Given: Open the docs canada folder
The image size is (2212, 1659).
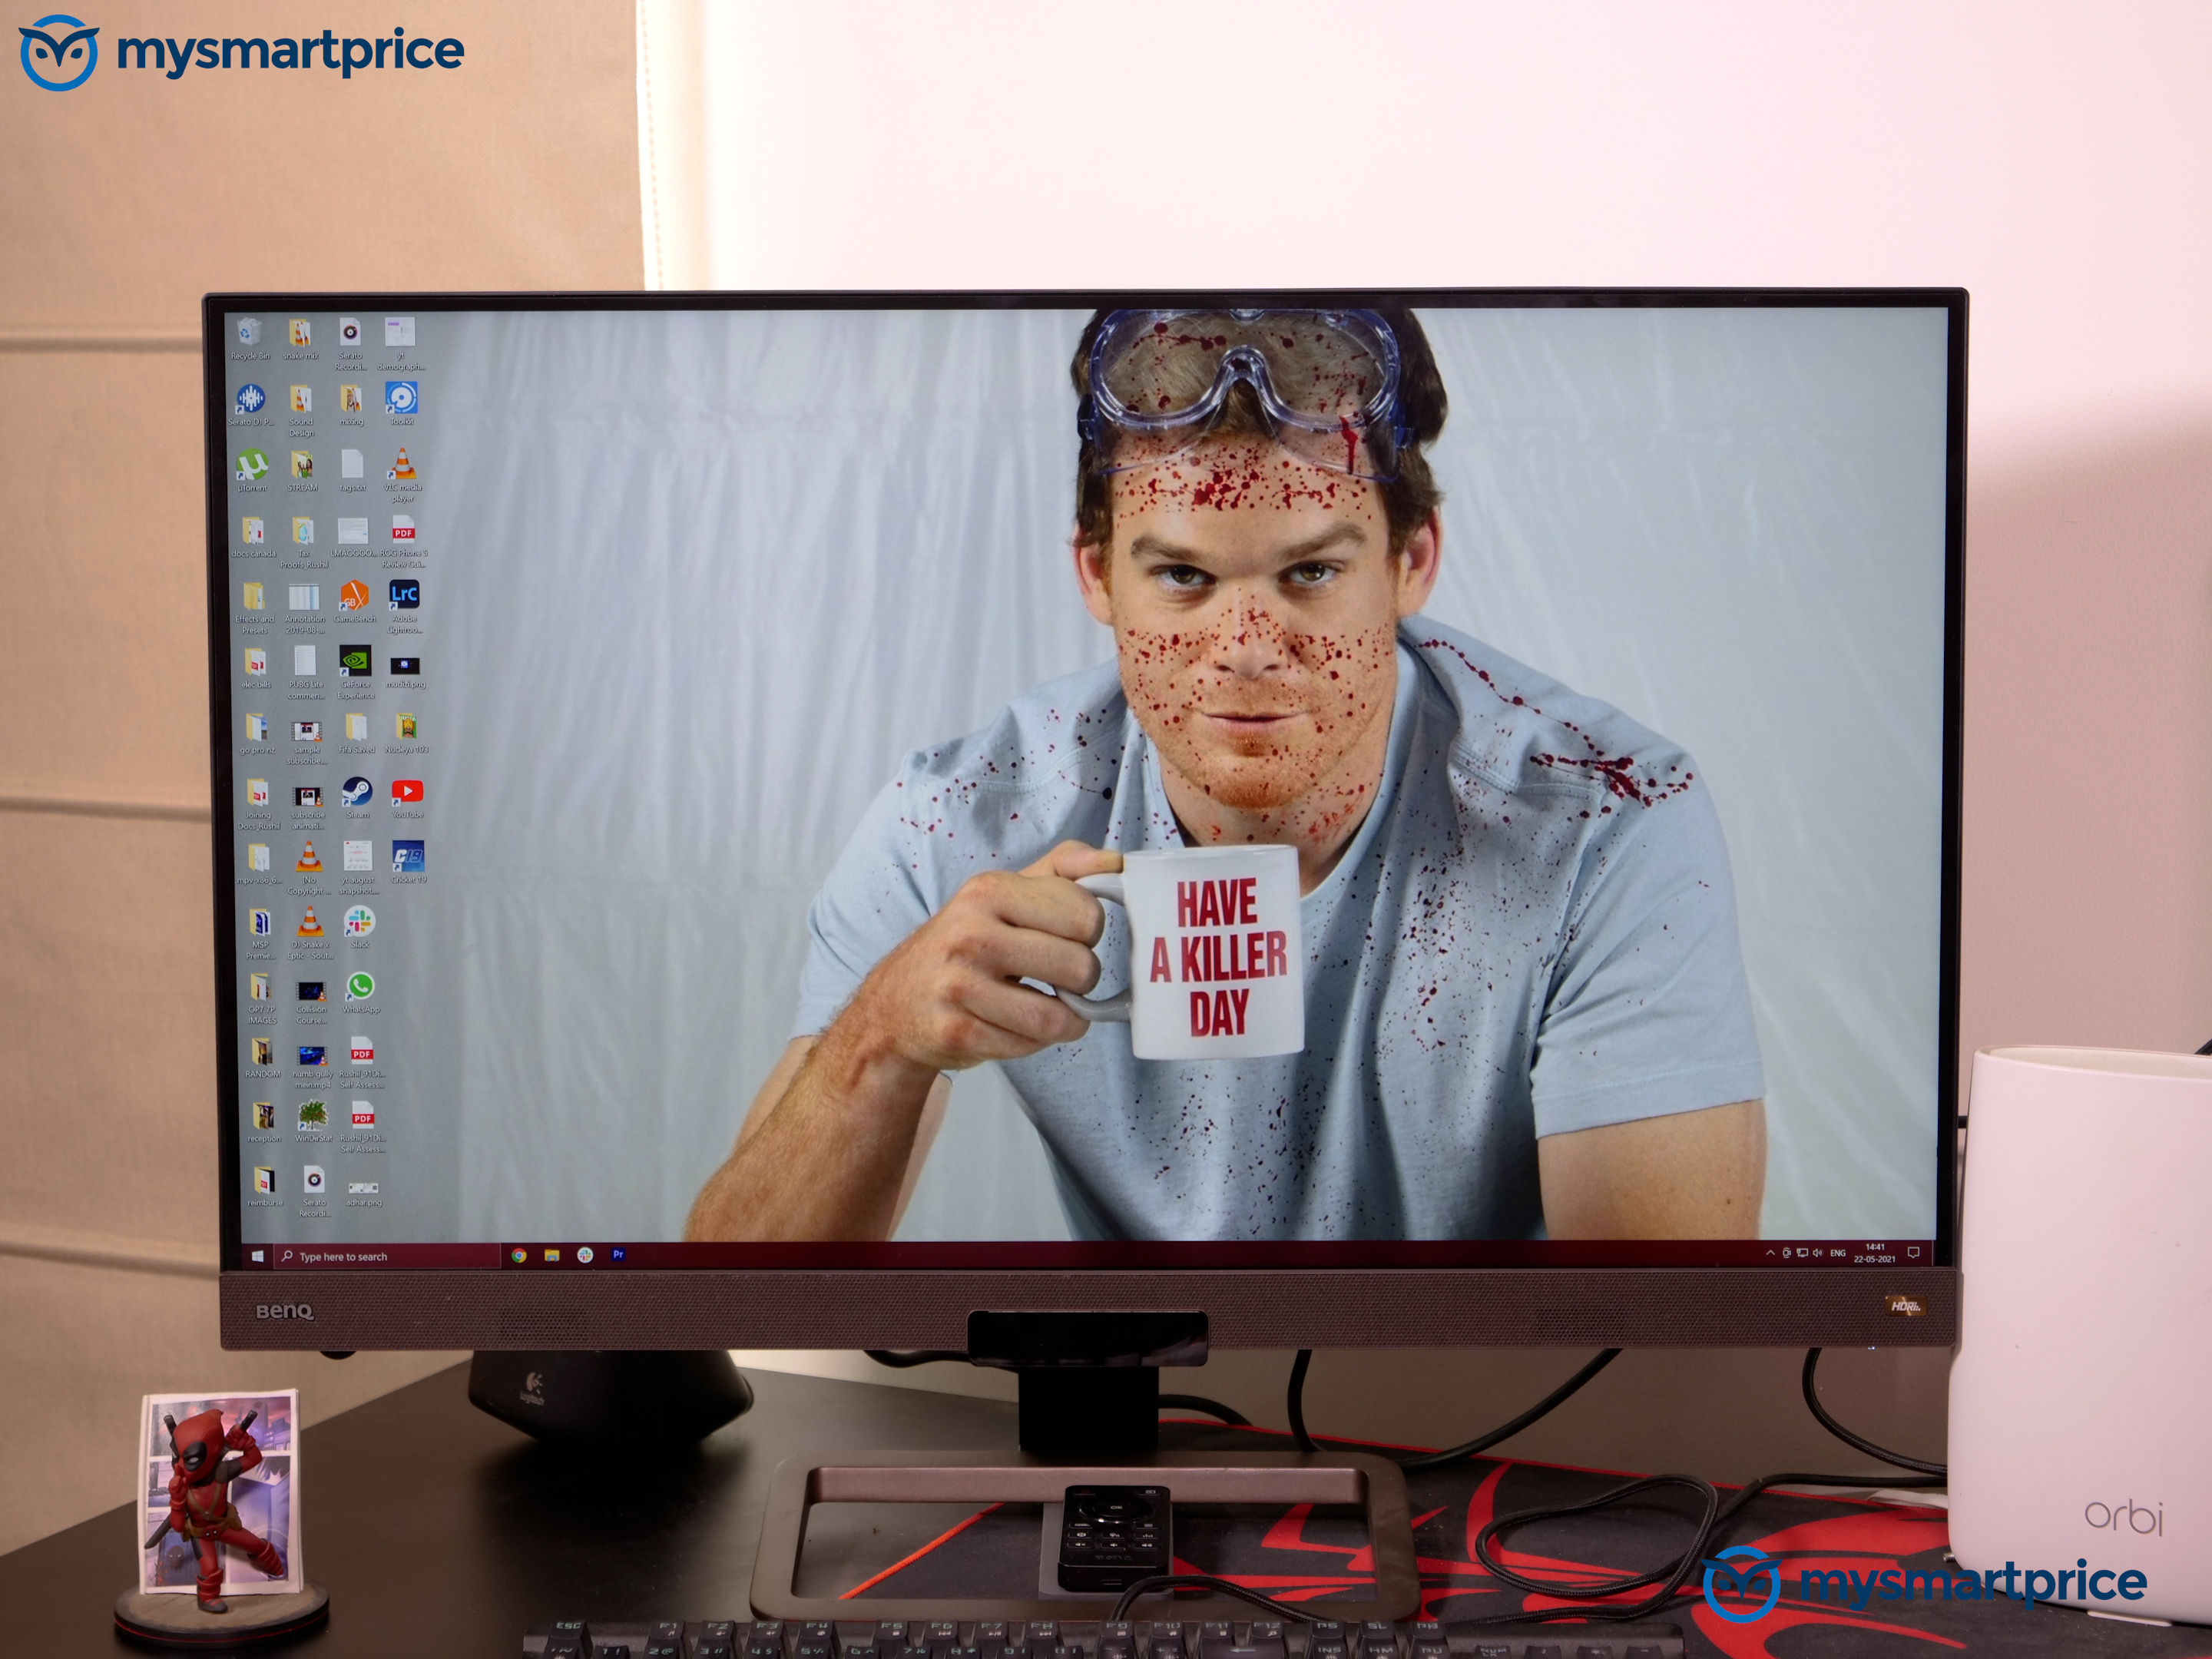Looking at the screenshot, I should 254,537.
